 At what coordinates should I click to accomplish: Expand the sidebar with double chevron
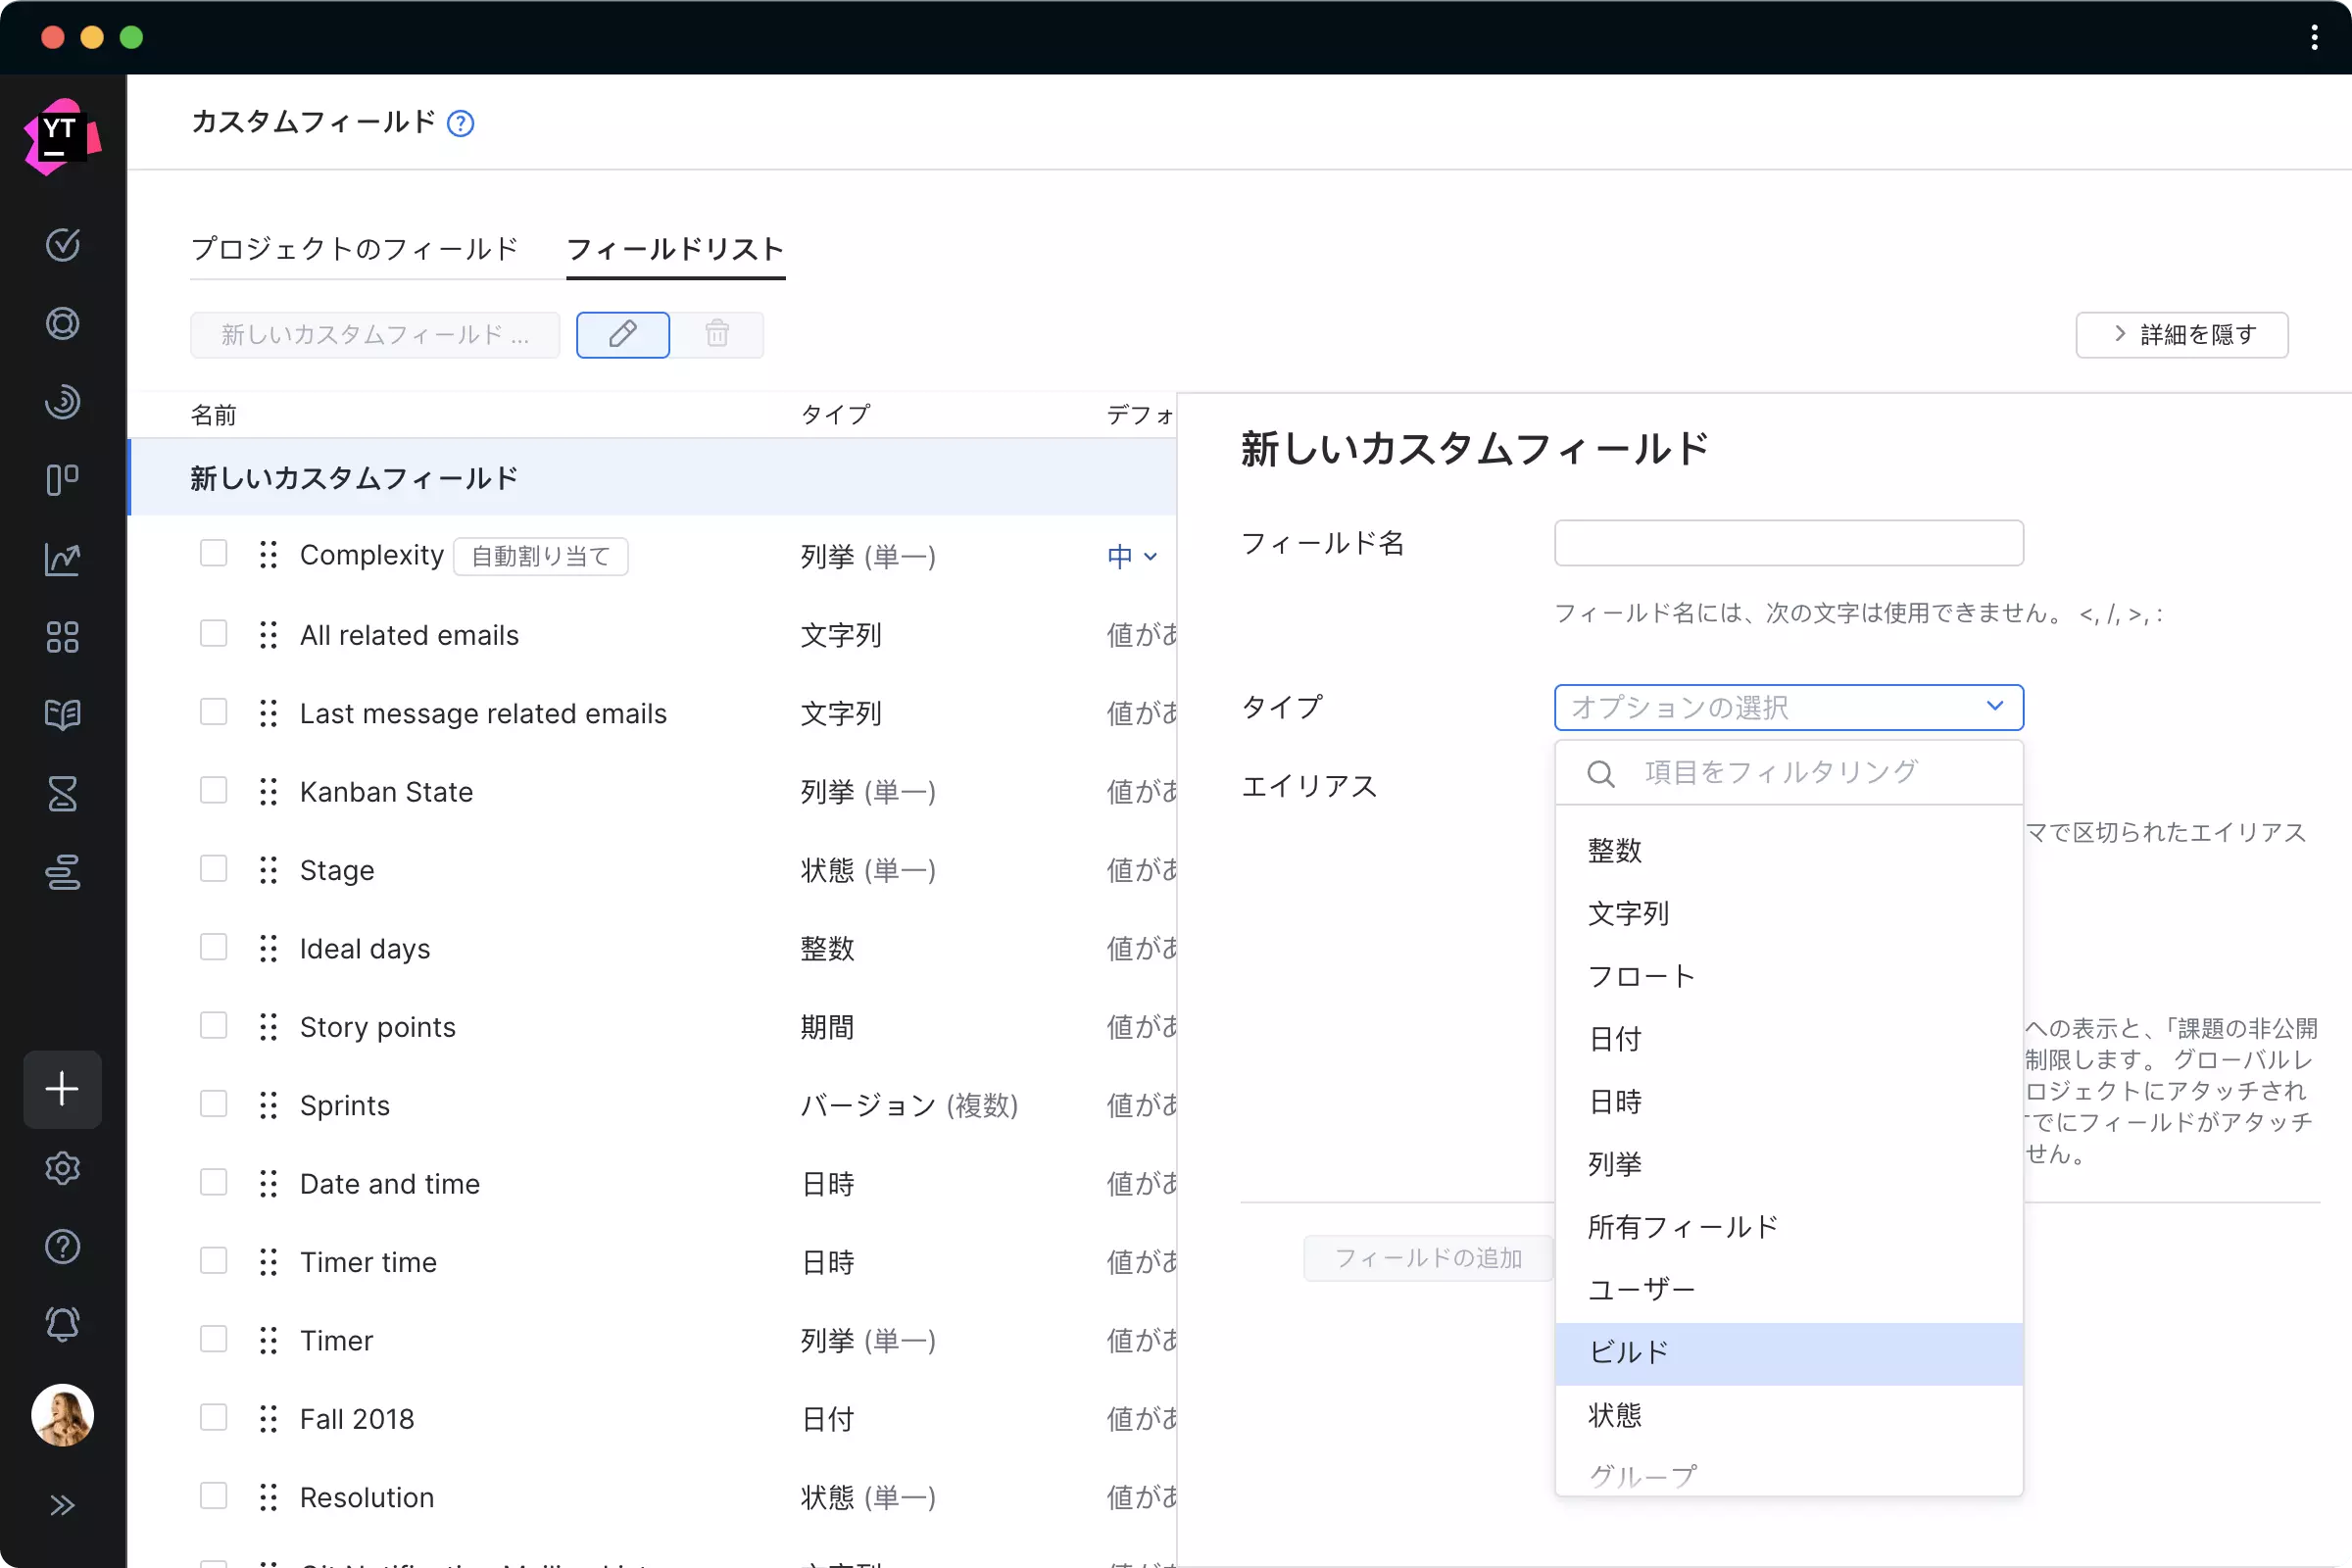coord(62,1505)
